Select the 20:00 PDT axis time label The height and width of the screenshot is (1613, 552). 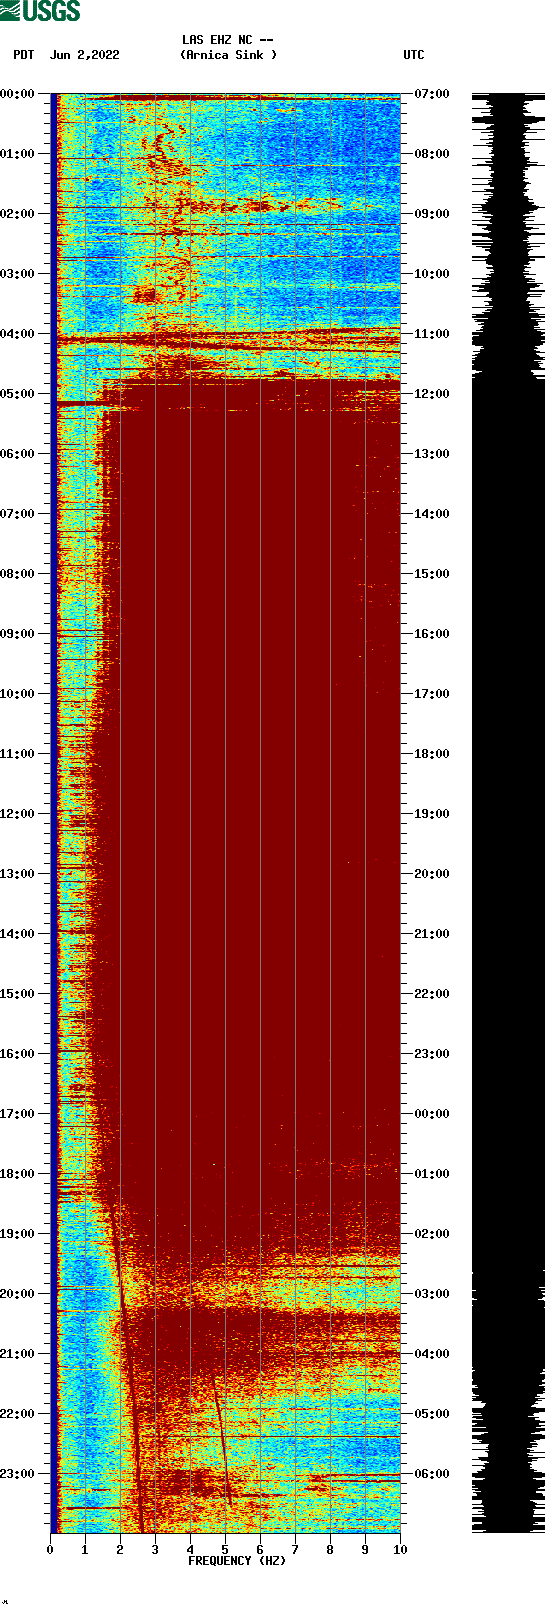(x=18, y=1294)
